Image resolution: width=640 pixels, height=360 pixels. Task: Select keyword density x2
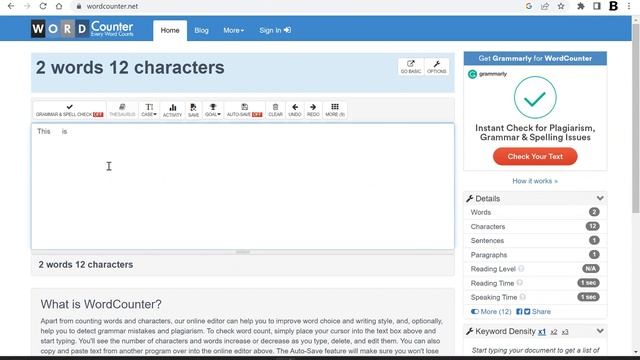tap(553, 332)
